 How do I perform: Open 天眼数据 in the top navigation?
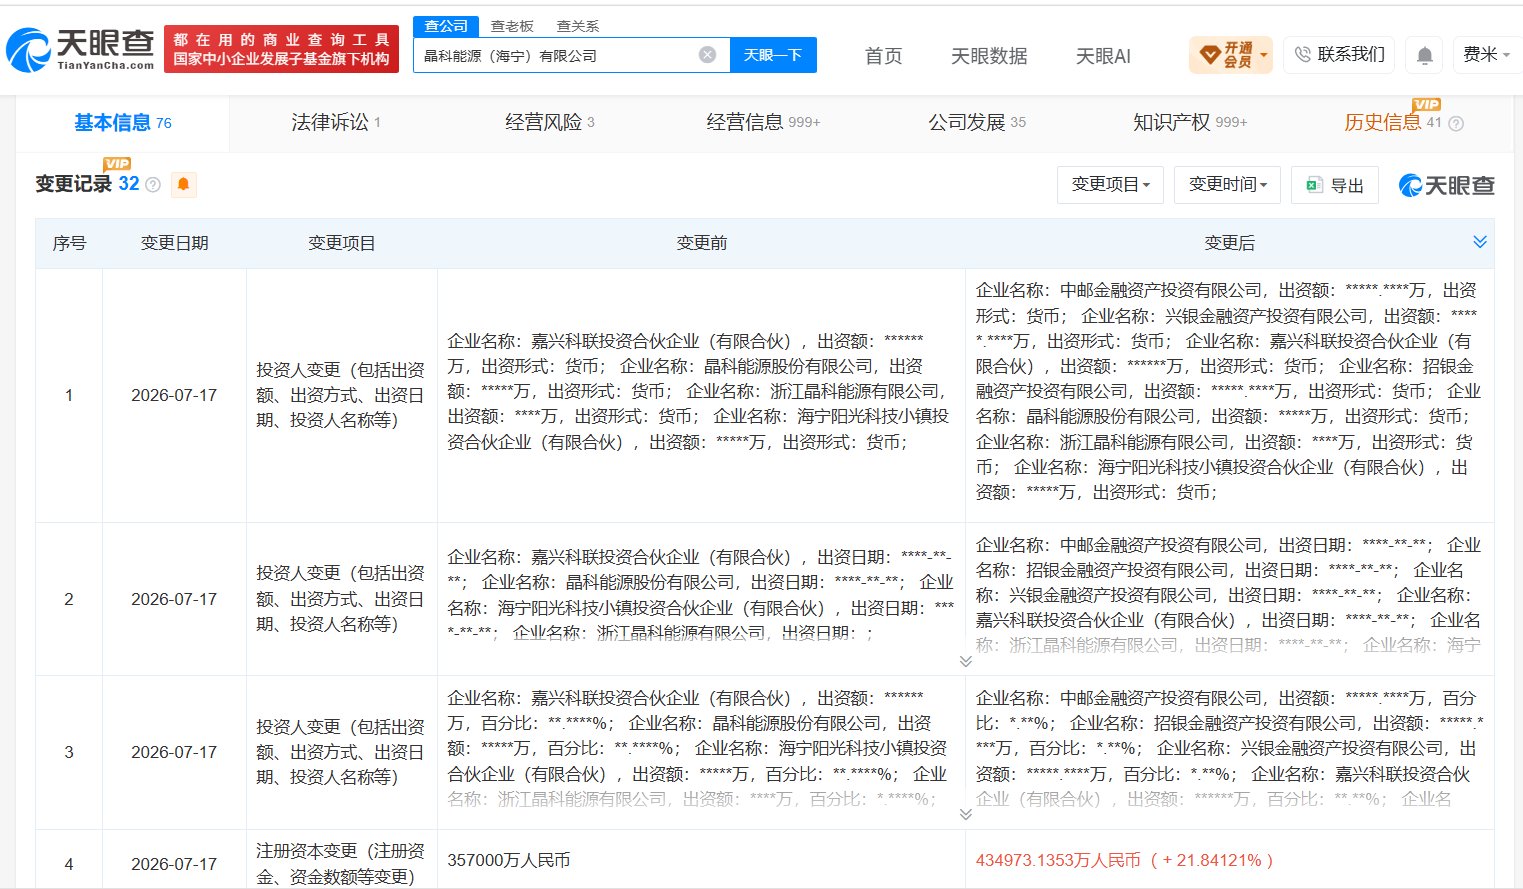pyautogui.click(x=989, y=56)
